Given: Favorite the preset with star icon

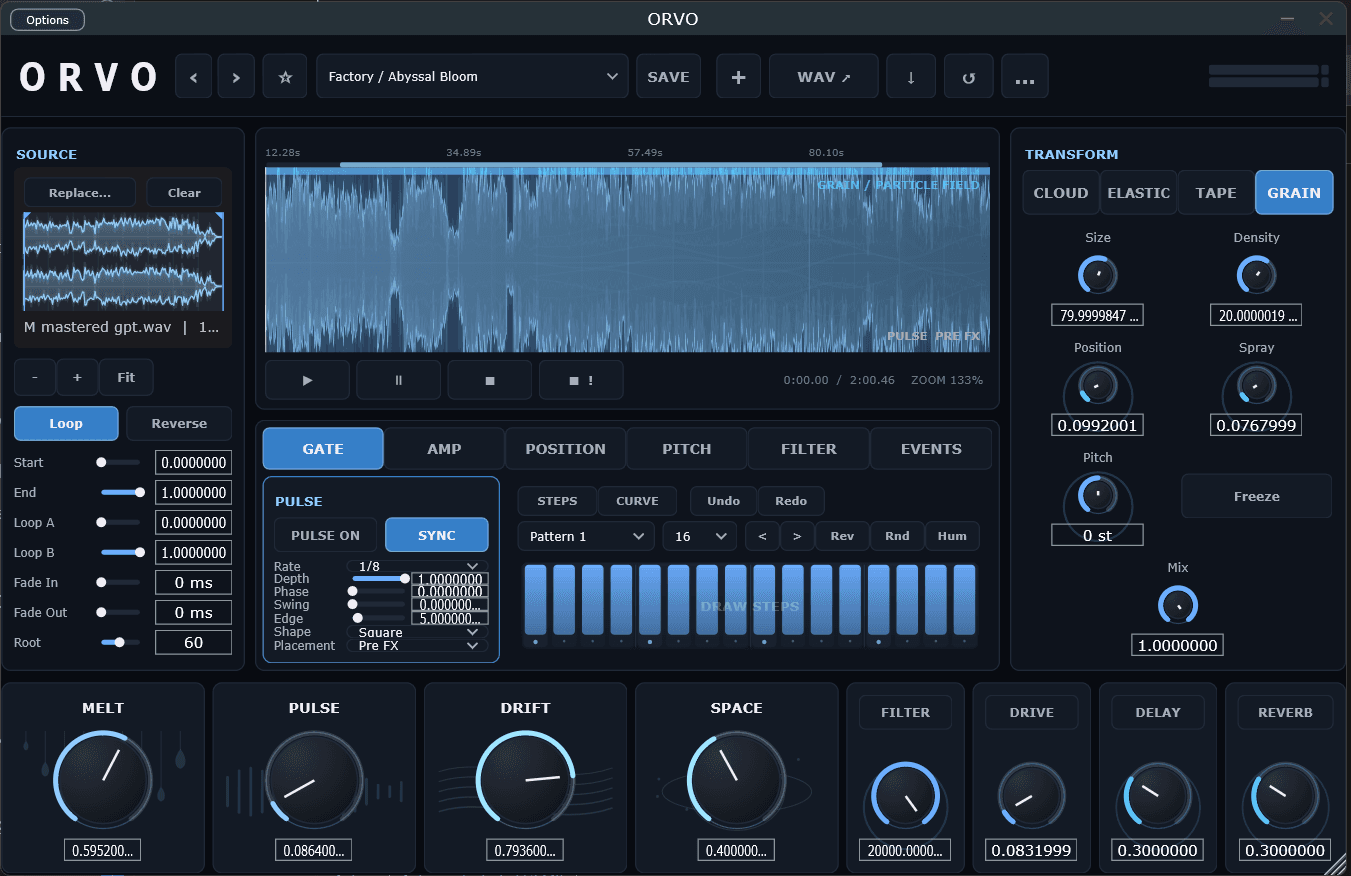Looking at the screenshot, I should coord(285,77).
